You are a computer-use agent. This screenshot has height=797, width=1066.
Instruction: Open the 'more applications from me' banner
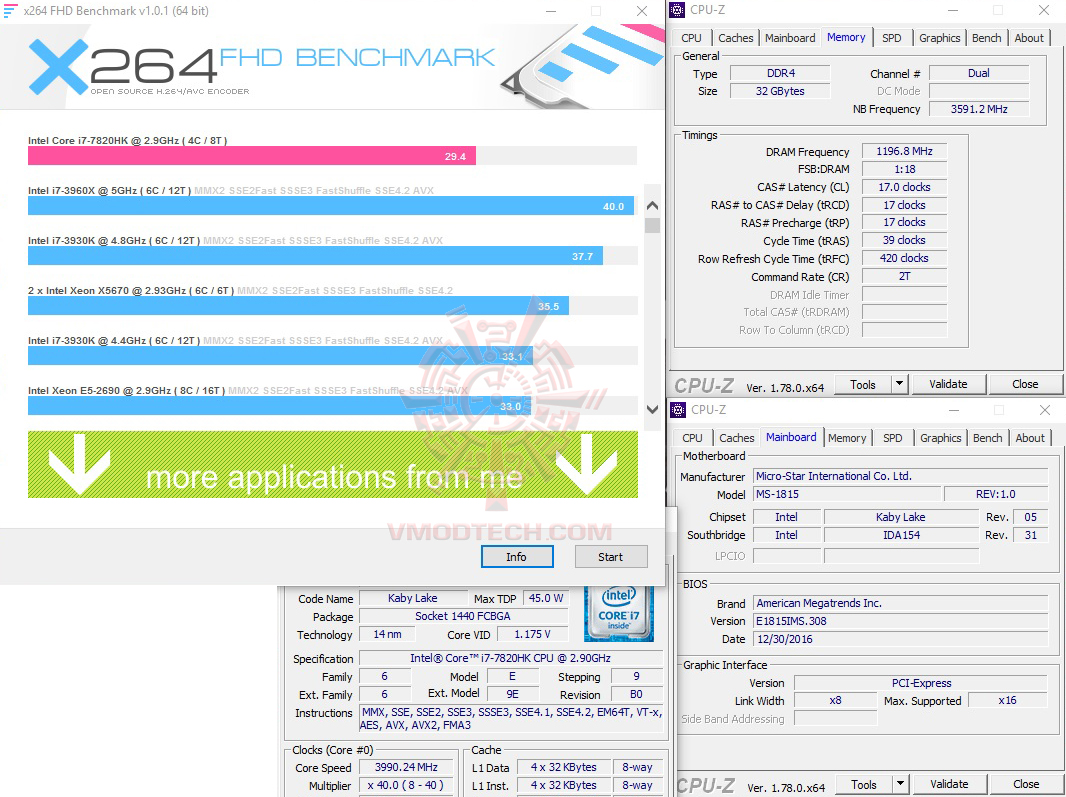[x=333, y=464]
